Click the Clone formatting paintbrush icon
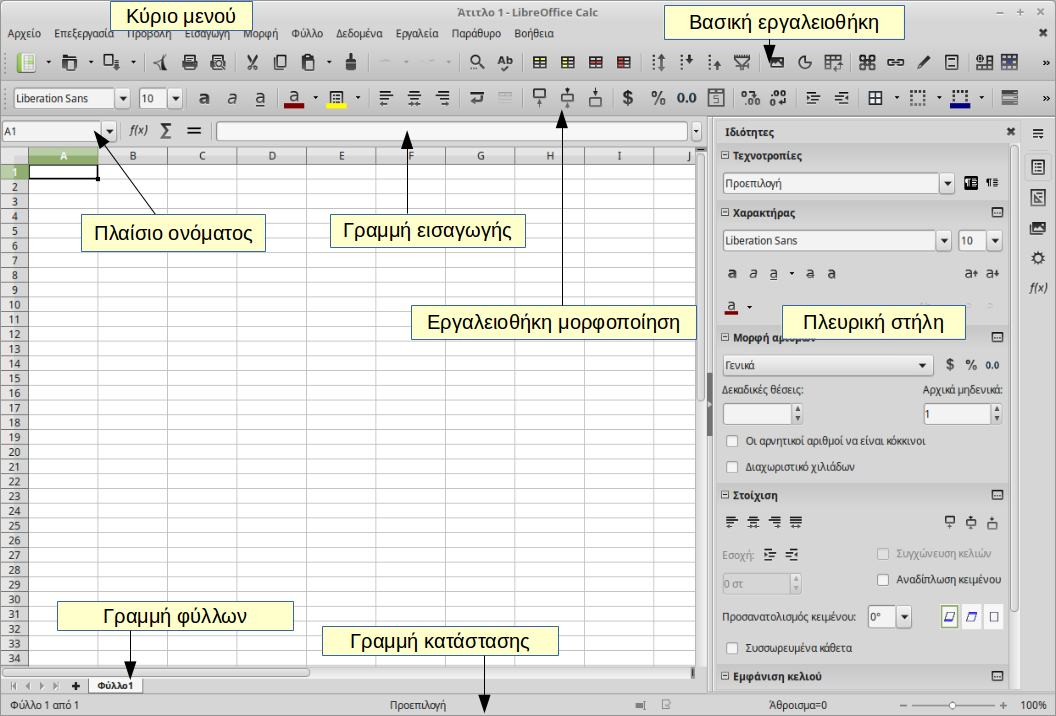 point(351,63)
